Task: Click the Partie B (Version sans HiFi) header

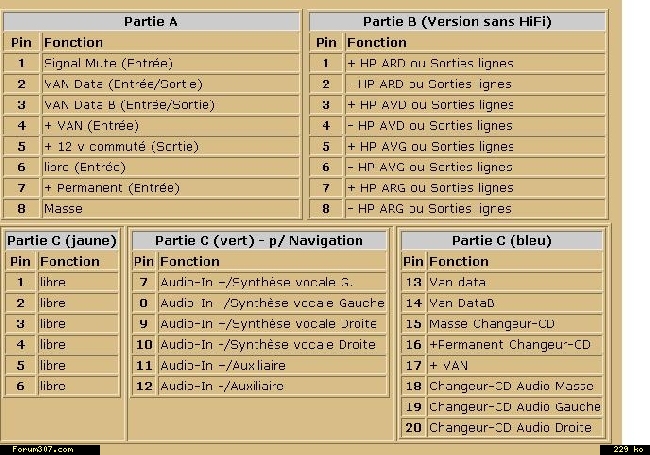Action: [x=457, y=21]
